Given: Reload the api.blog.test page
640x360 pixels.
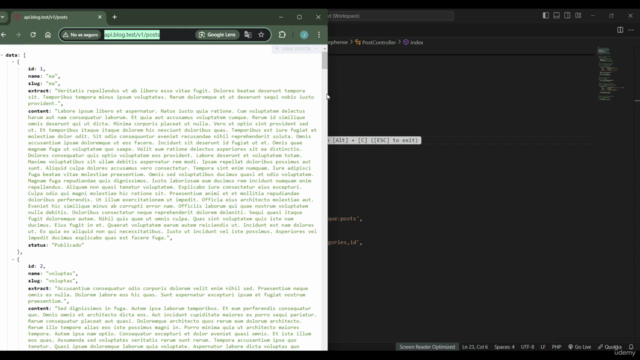Looking at the screenshot, I should click(x=33, y=35).
